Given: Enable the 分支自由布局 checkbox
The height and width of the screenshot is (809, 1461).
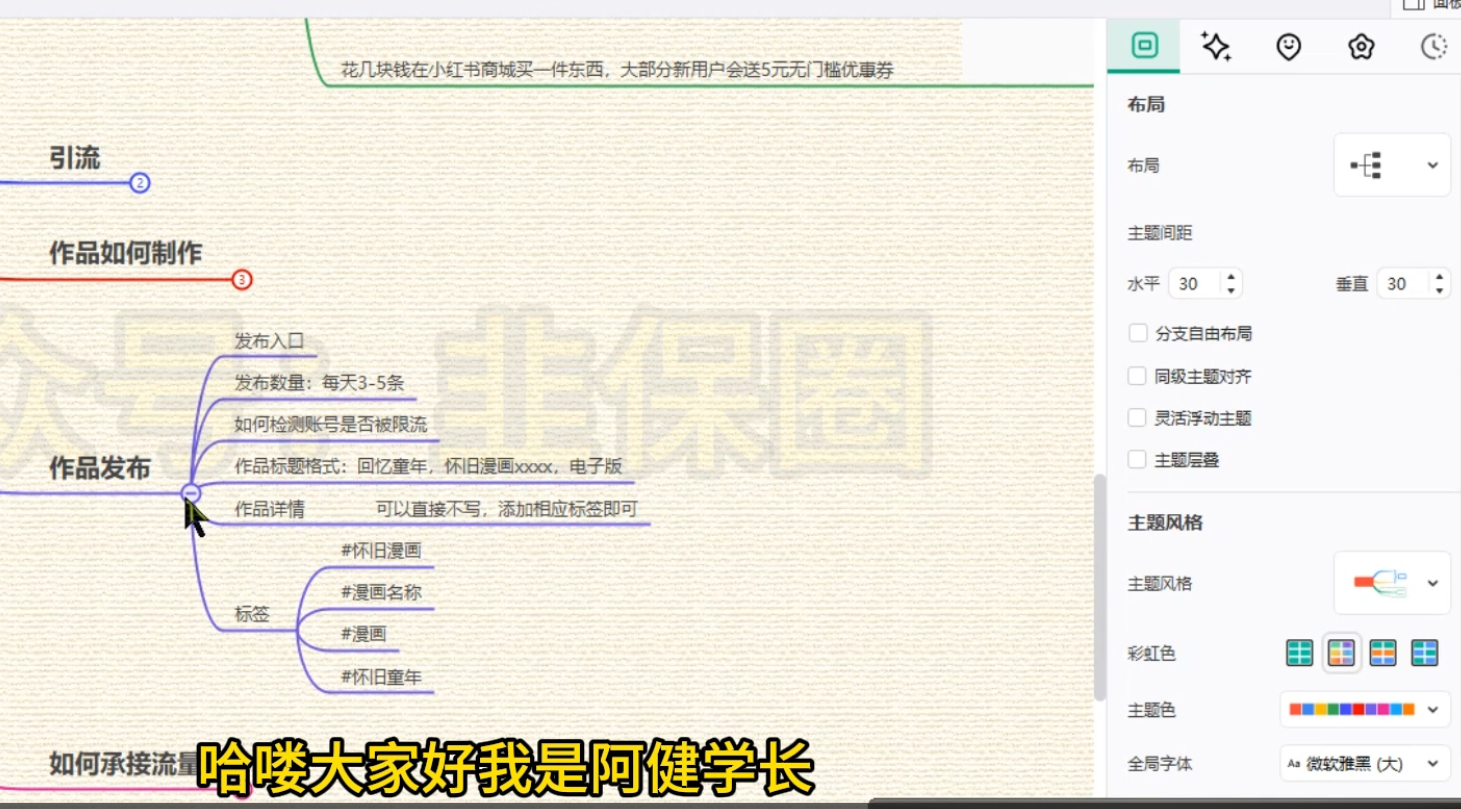Looking at the screenshot, I should (1138, 333).
